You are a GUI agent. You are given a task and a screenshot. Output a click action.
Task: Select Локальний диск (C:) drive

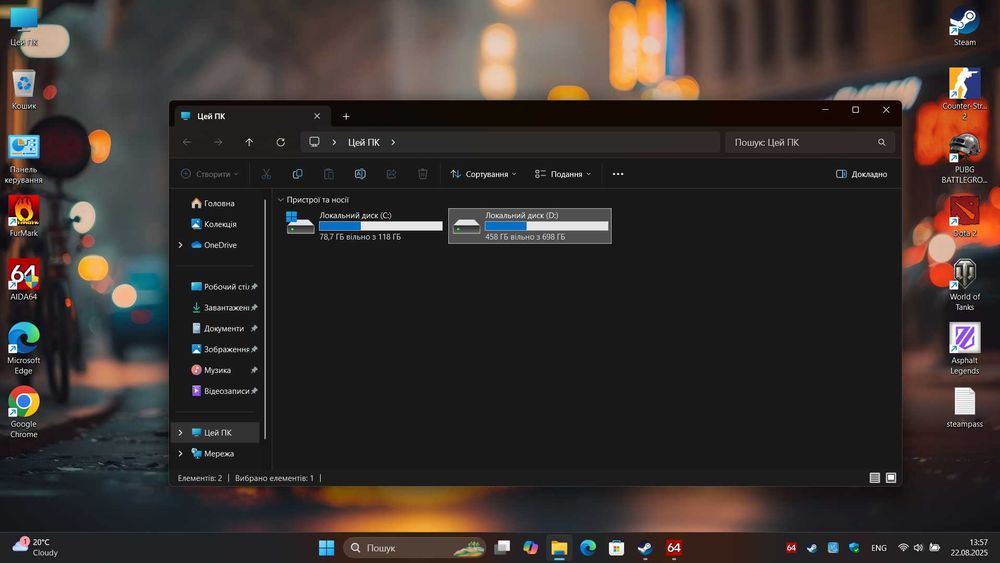pyautogui.click(x=364, y=226)
